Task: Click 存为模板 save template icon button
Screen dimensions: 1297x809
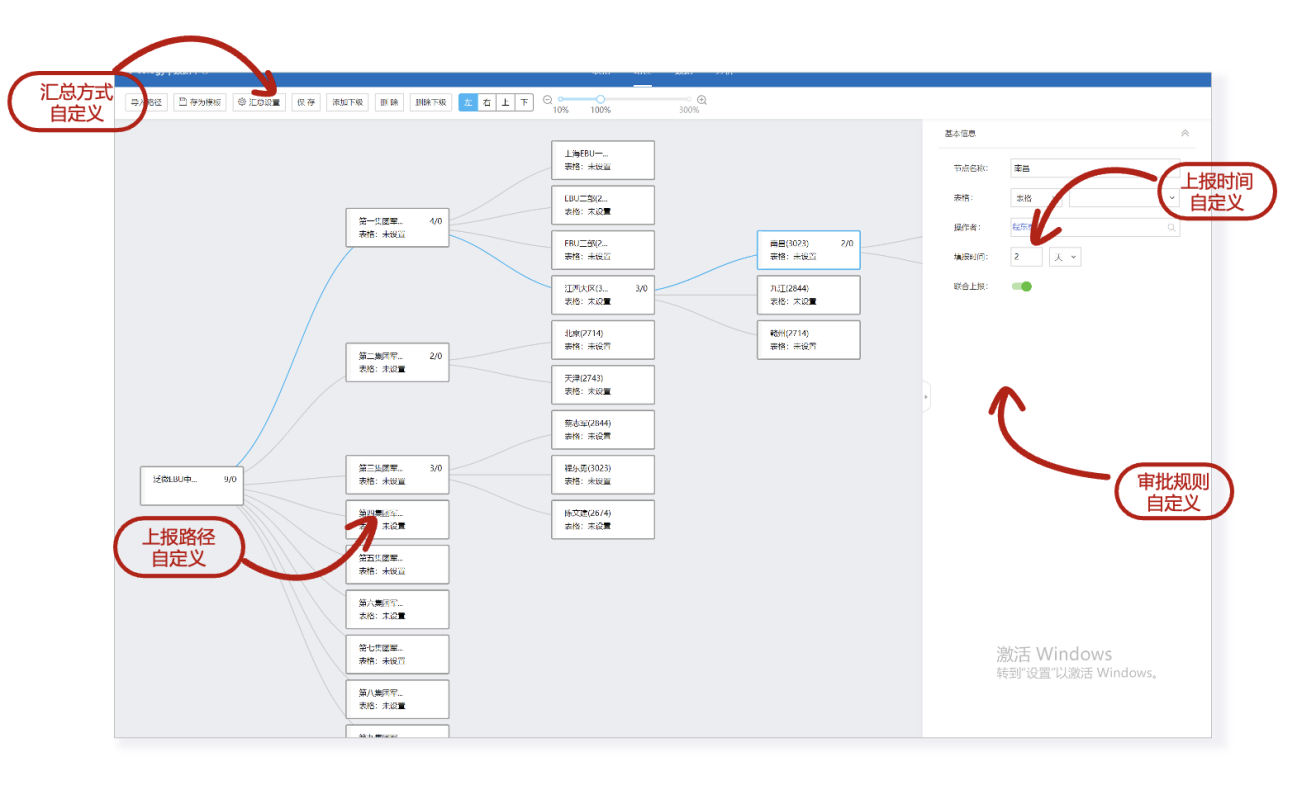Action: 199,102
